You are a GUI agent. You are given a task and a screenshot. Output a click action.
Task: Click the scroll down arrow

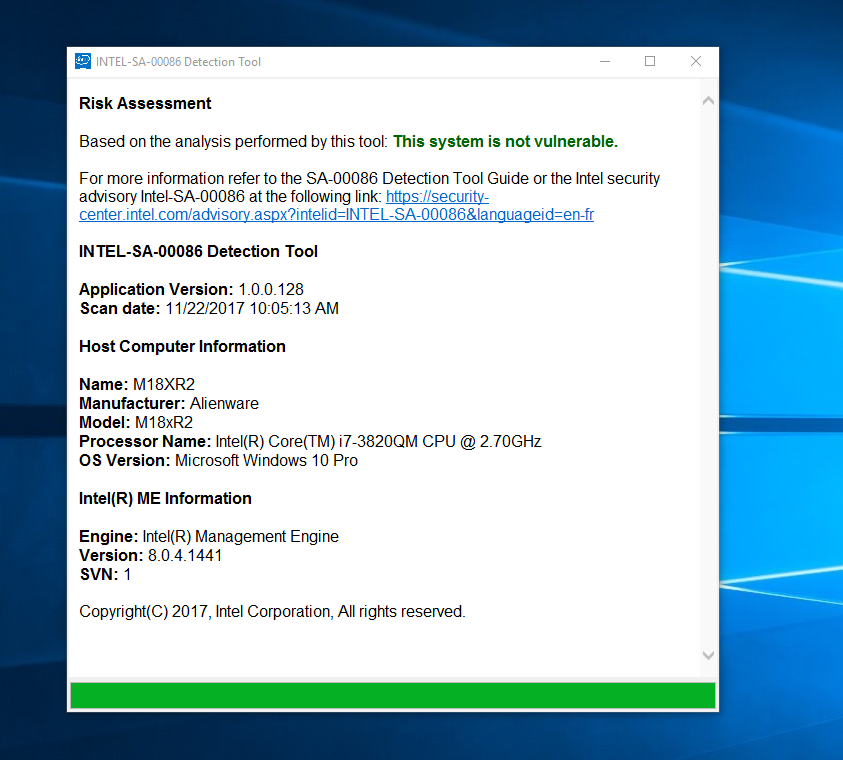pos(708,655)
